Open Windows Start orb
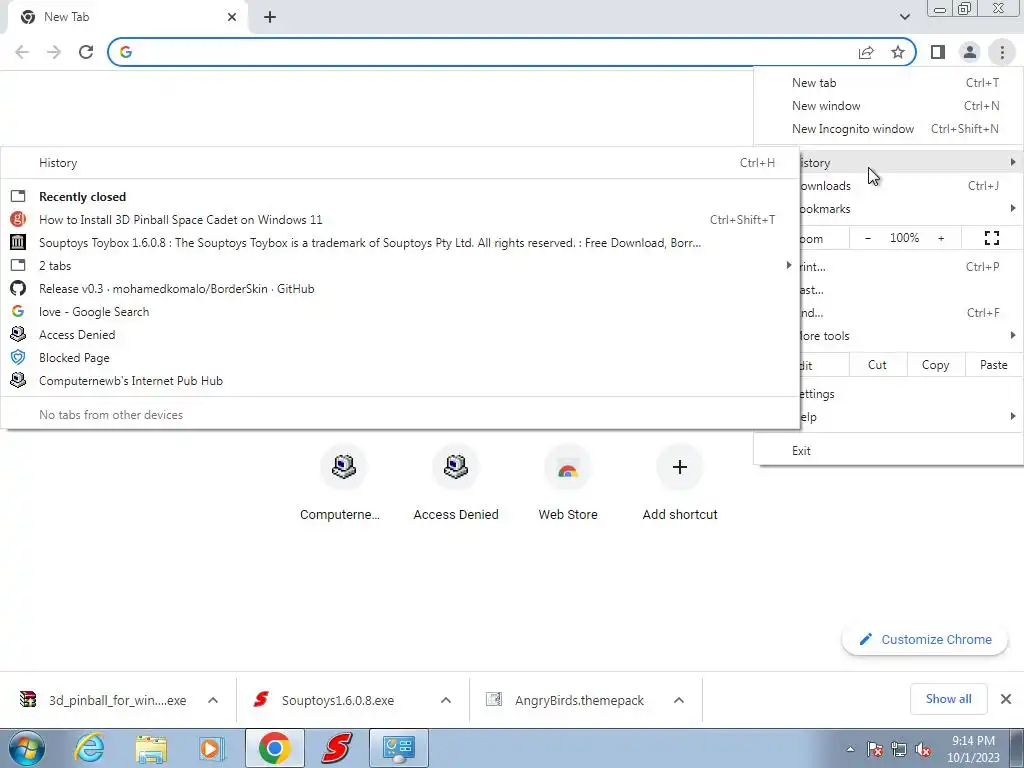 pos(27,748)
